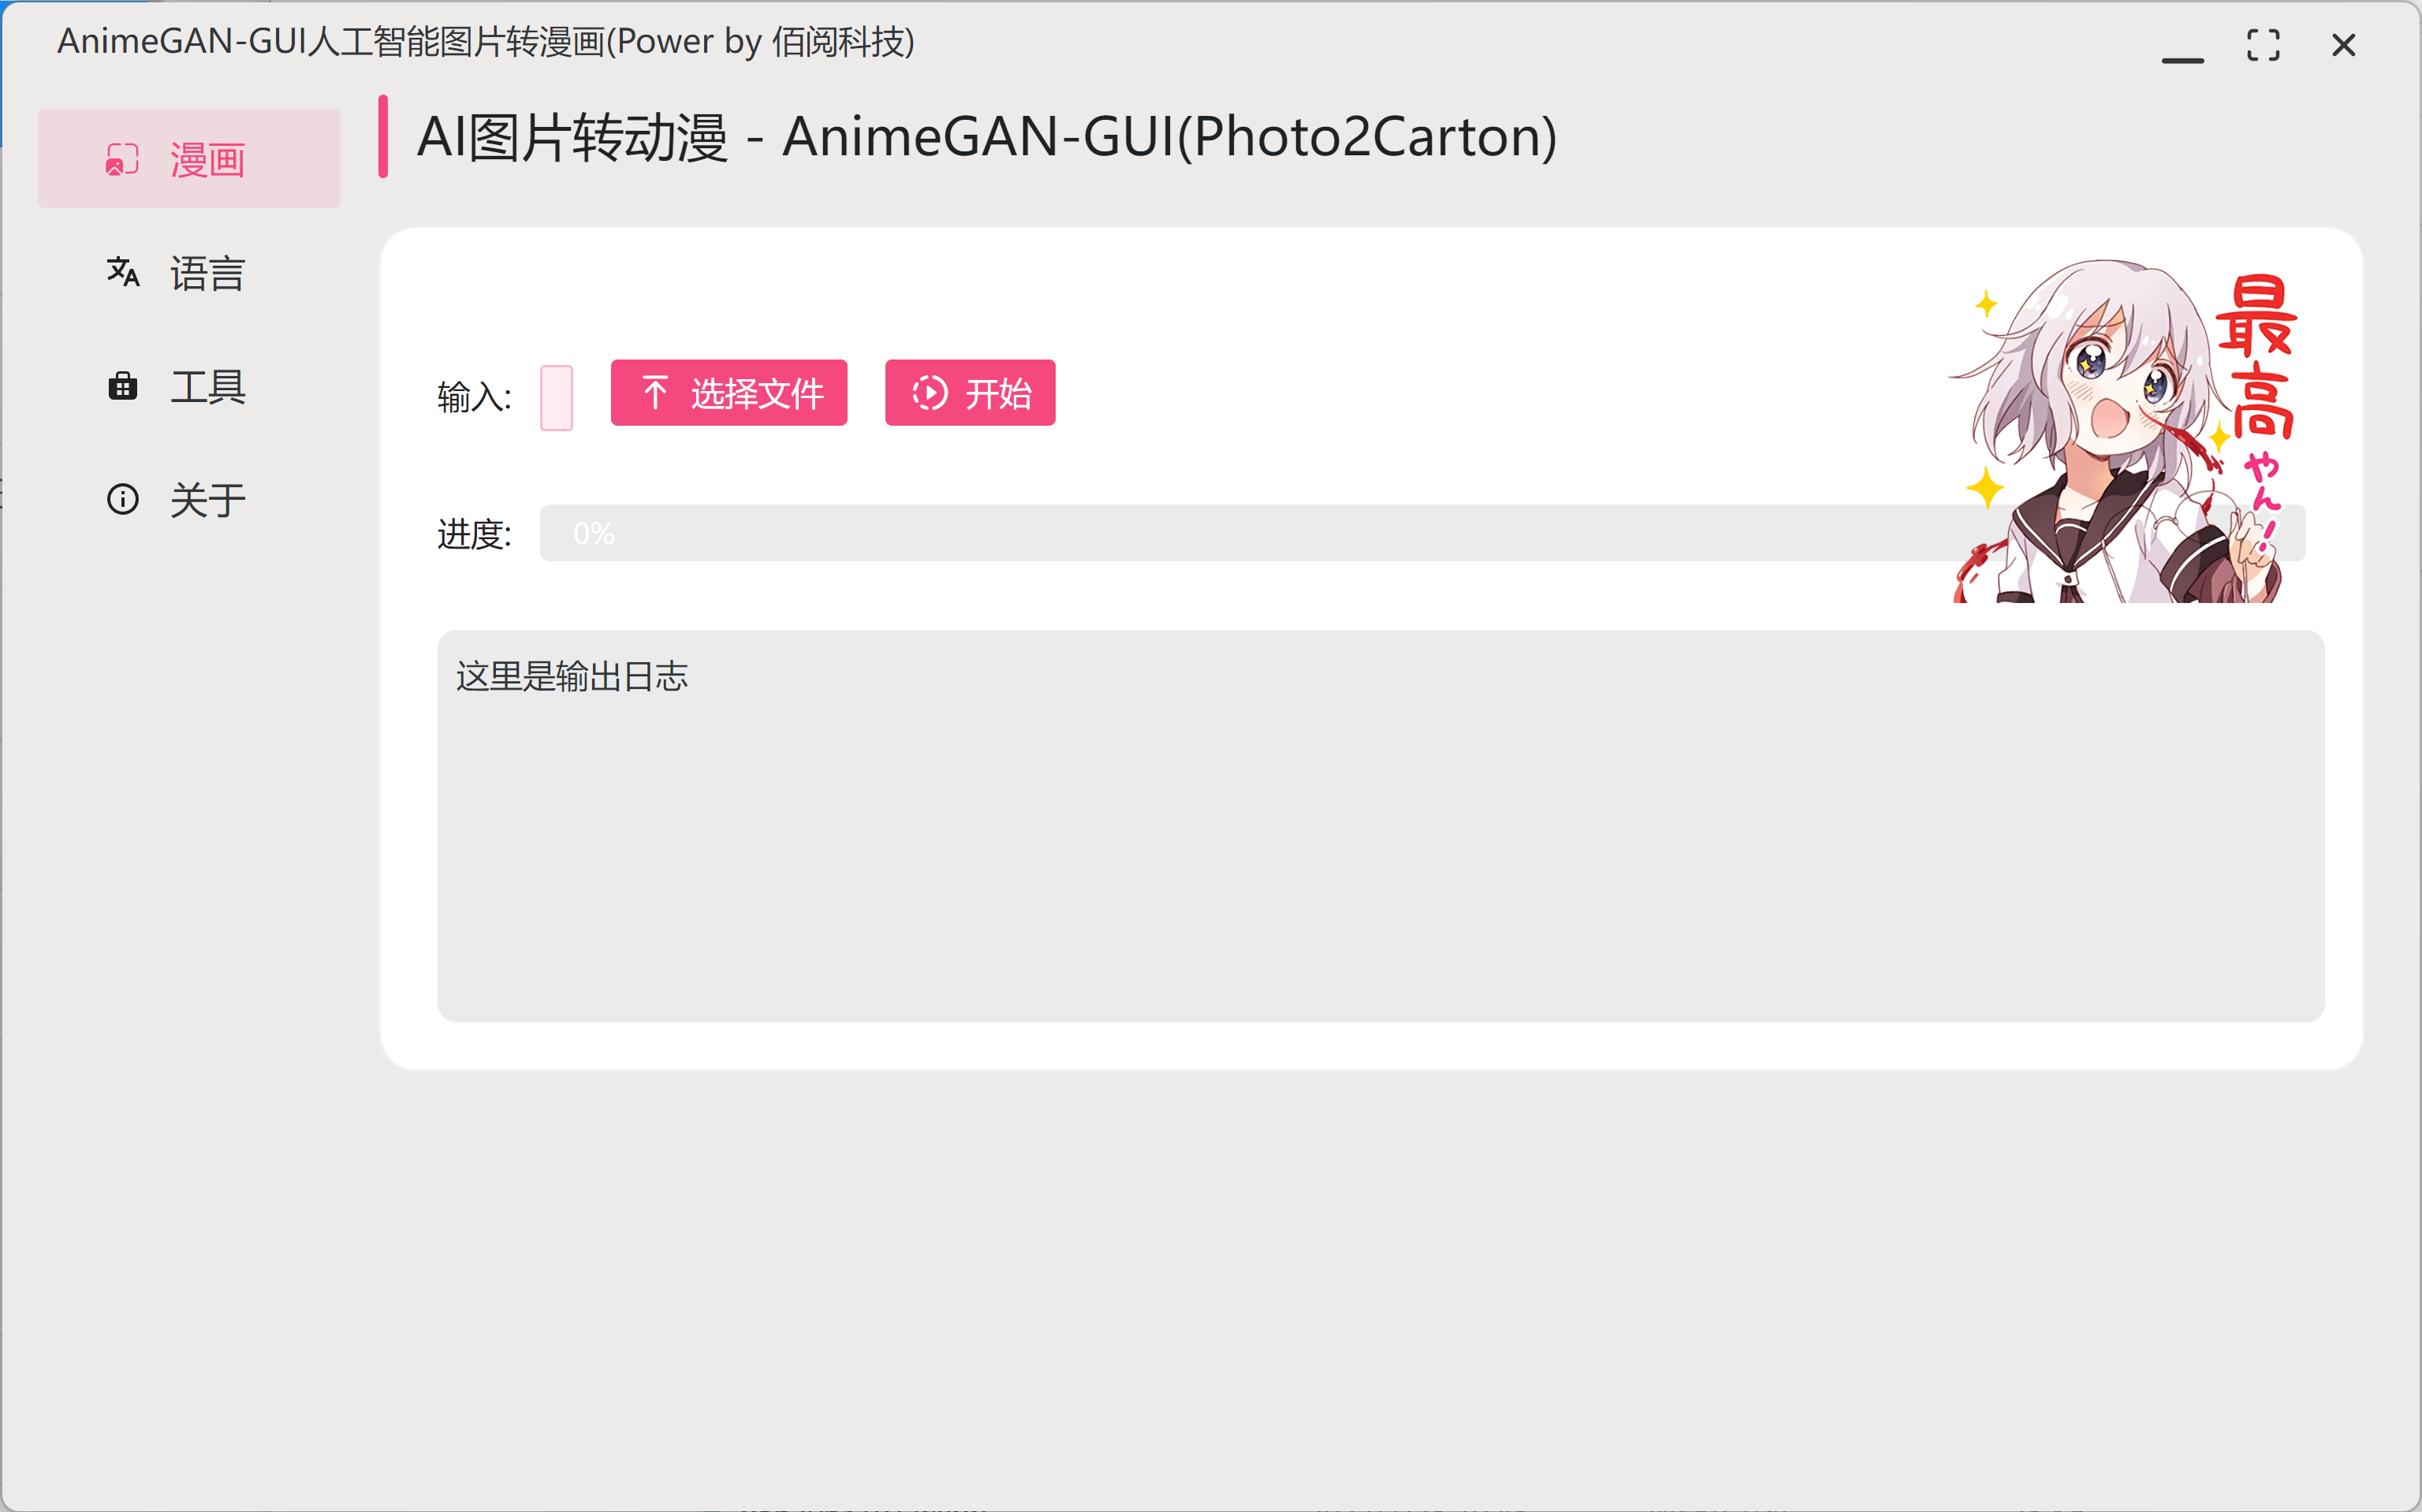This screenshot has width=2422, height=1512.
Task: Click the play circle icon on 开始
Action: [930, 393]
